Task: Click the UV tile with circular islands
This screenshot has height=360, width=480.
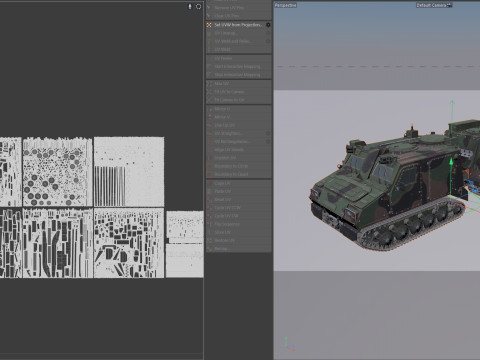Action: [x=57, y=171]
